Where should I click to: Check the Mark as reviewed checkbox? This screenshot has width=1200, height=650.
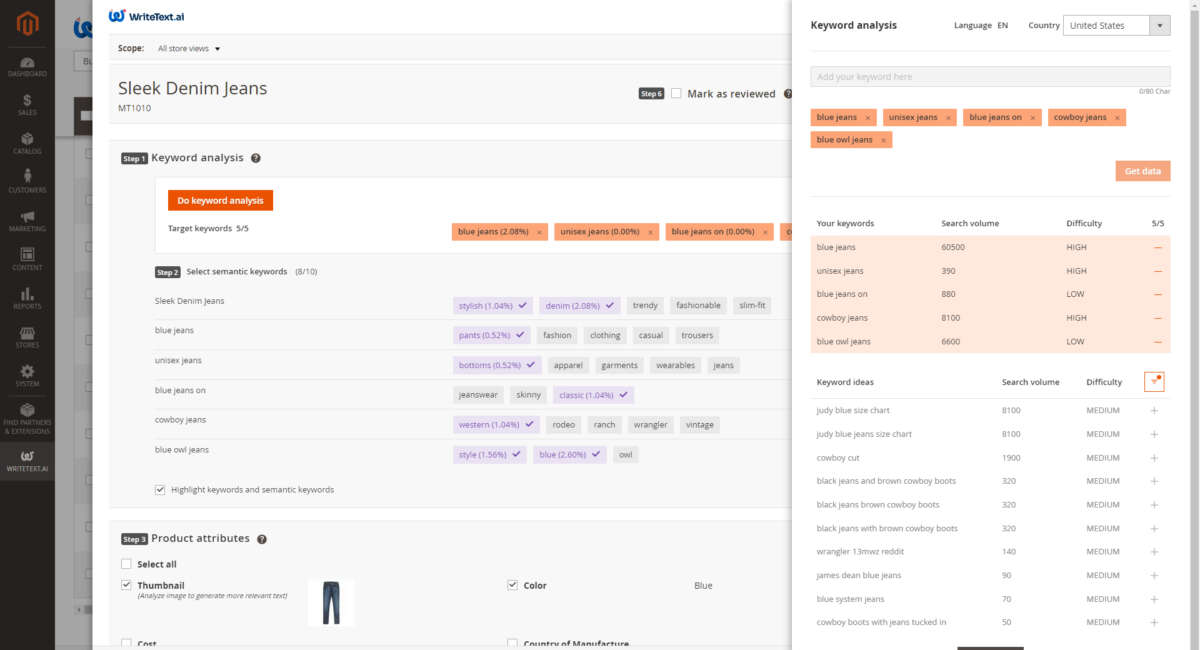(676, 93)
